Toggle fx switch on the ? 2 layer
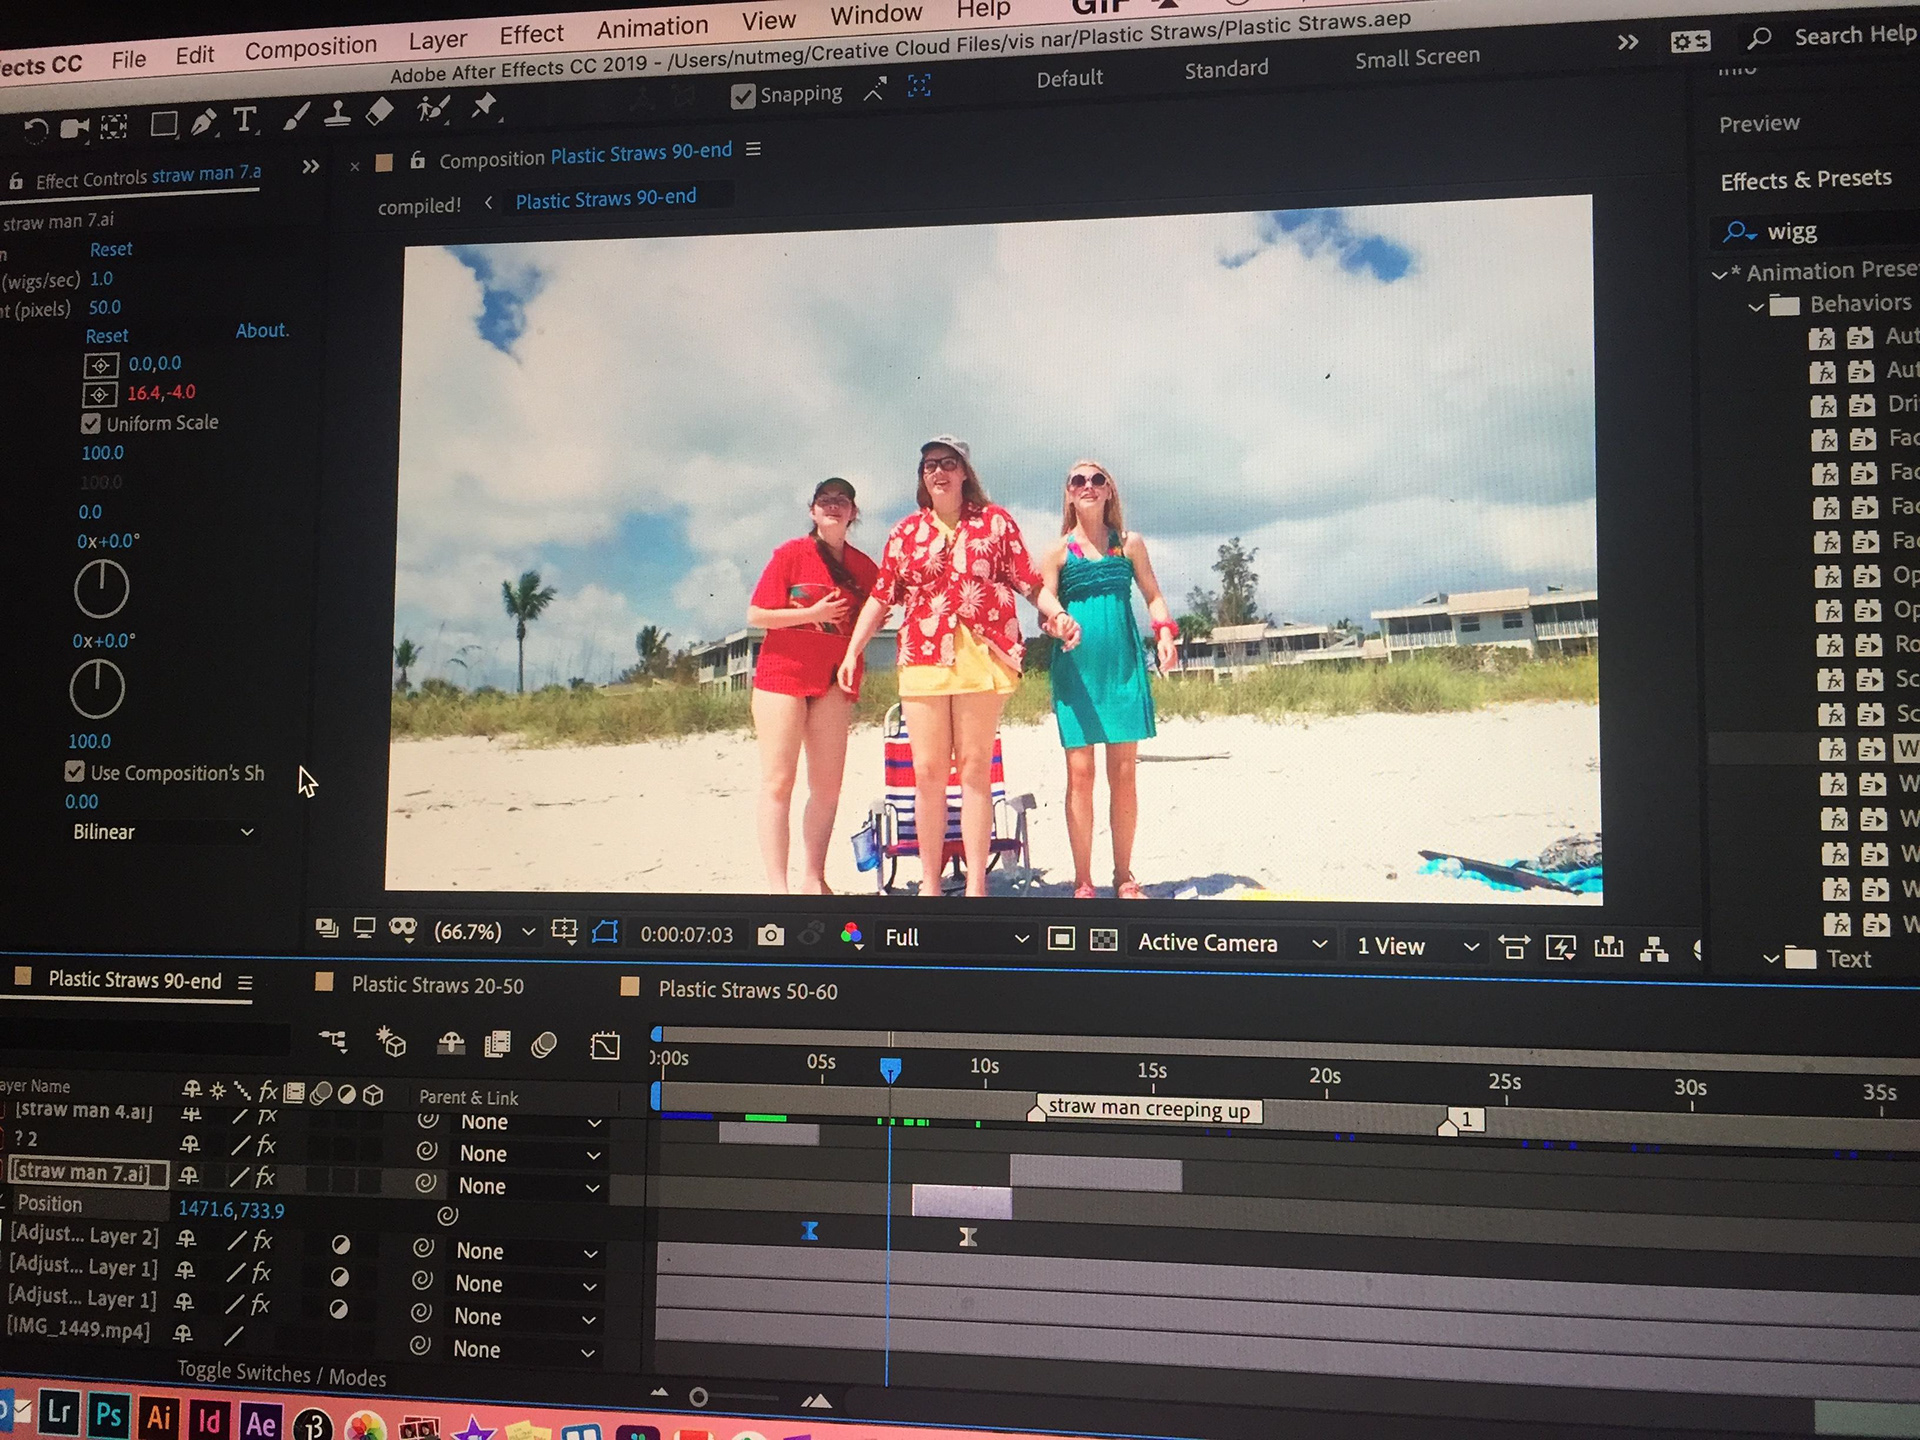The height and width of the screenshot is (1440, 1920). pos(266,1146)
